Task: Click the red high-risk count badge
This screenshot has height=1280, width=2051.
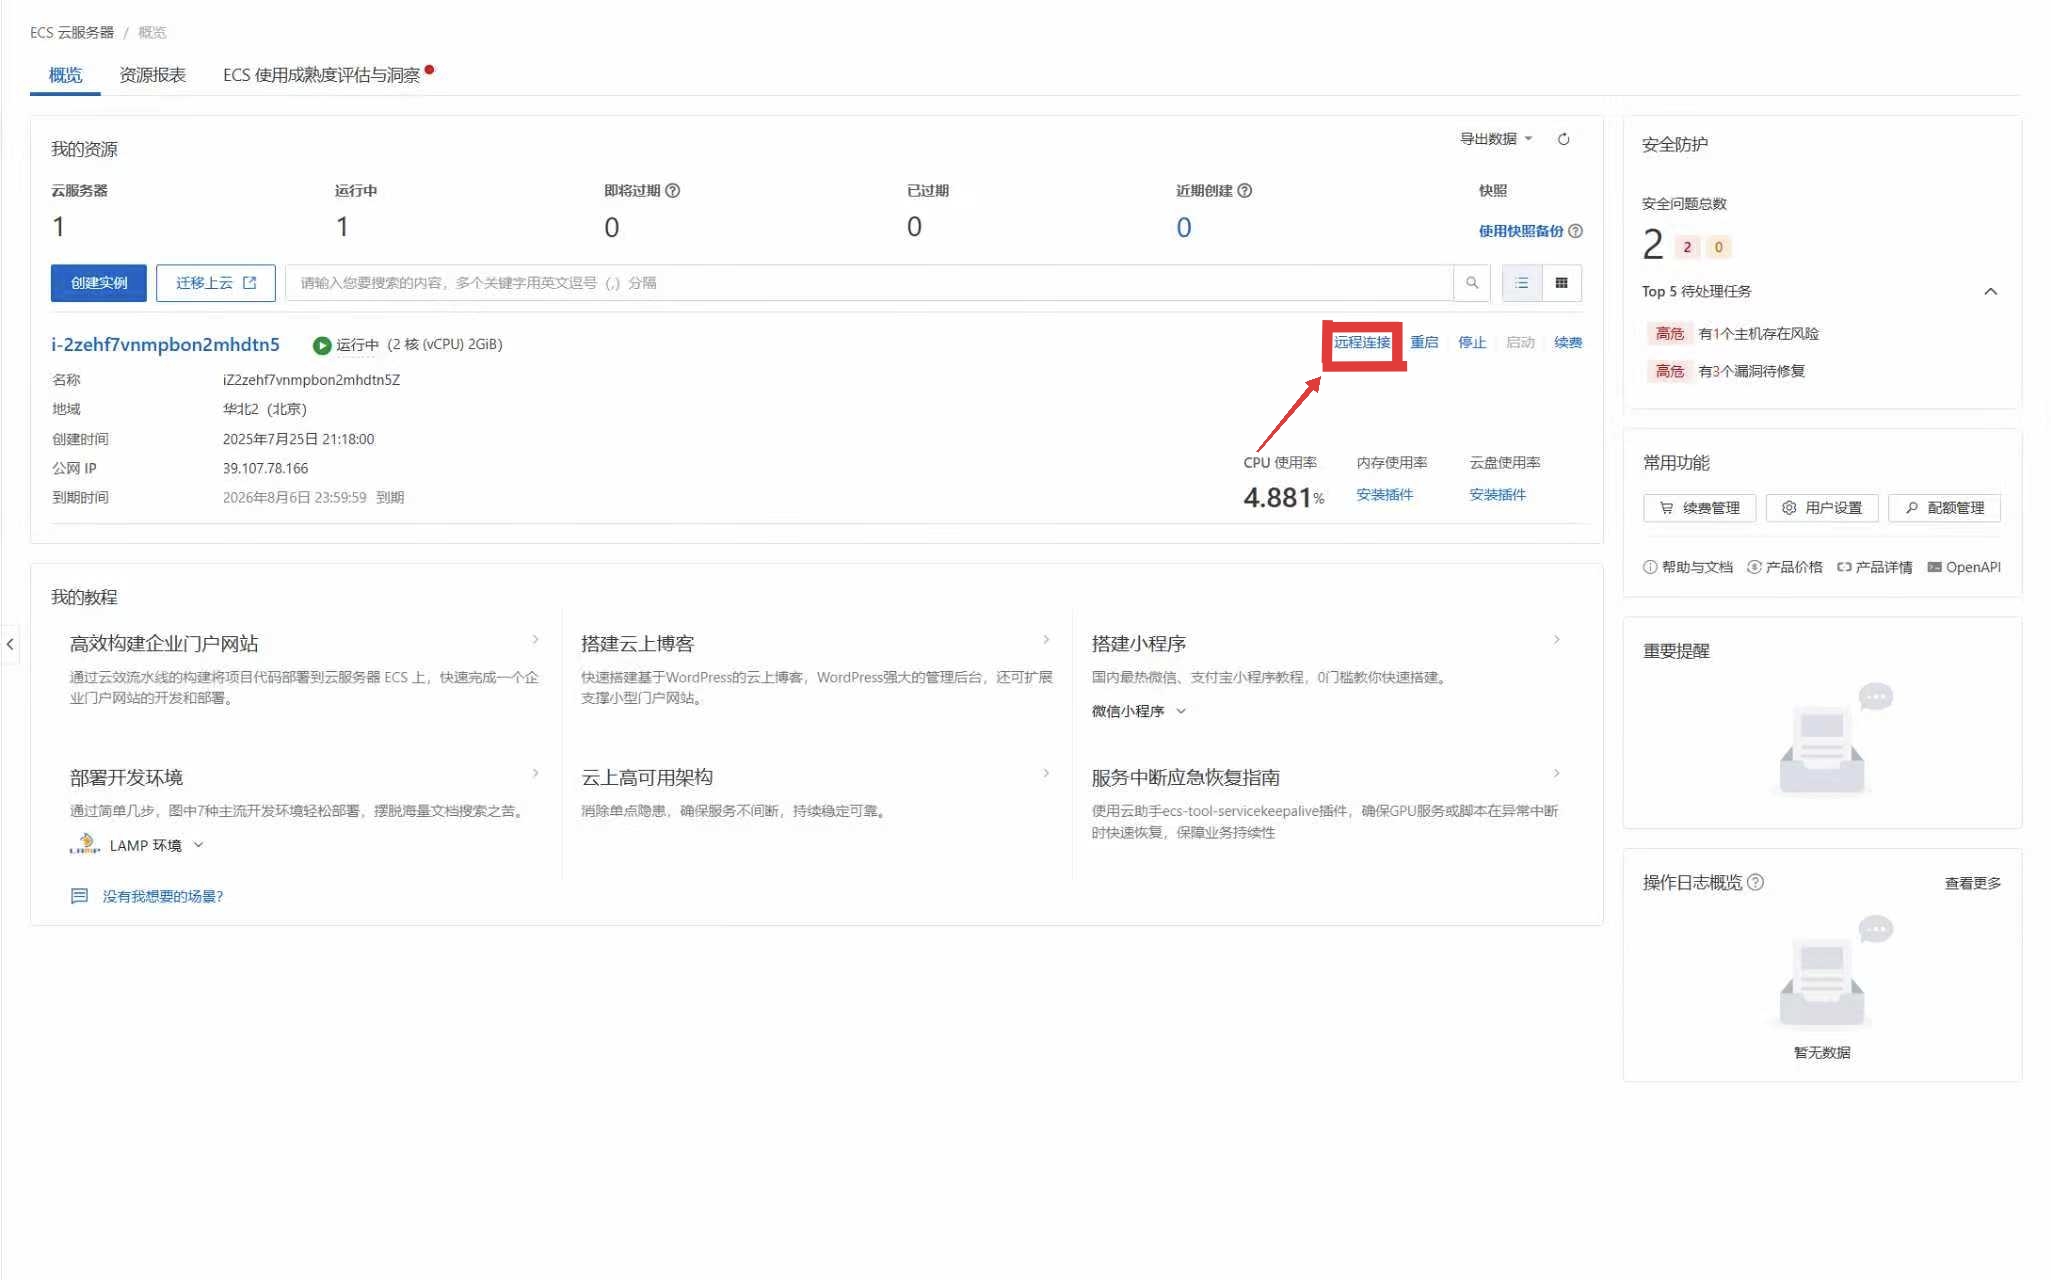Action: (1687, 247)
